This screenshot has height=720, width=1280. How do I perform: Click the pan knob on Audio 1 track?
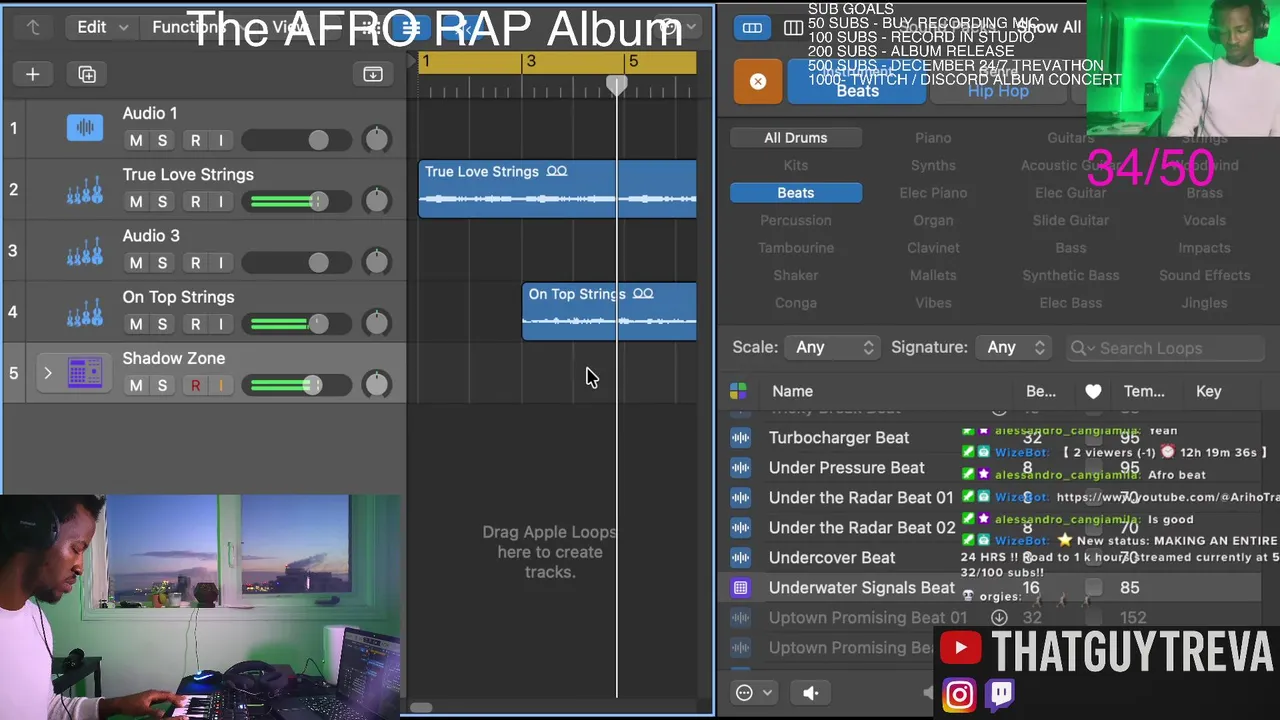click(377, 140)
